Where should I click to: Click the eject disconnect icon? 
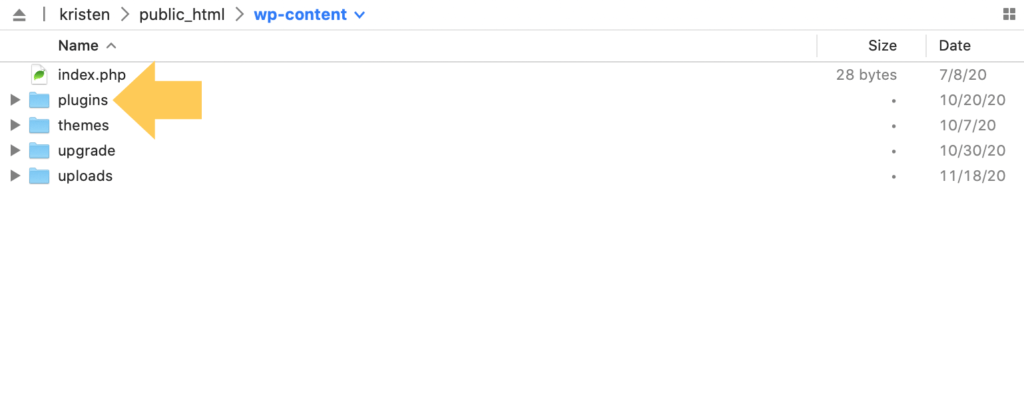pos(19,15)
